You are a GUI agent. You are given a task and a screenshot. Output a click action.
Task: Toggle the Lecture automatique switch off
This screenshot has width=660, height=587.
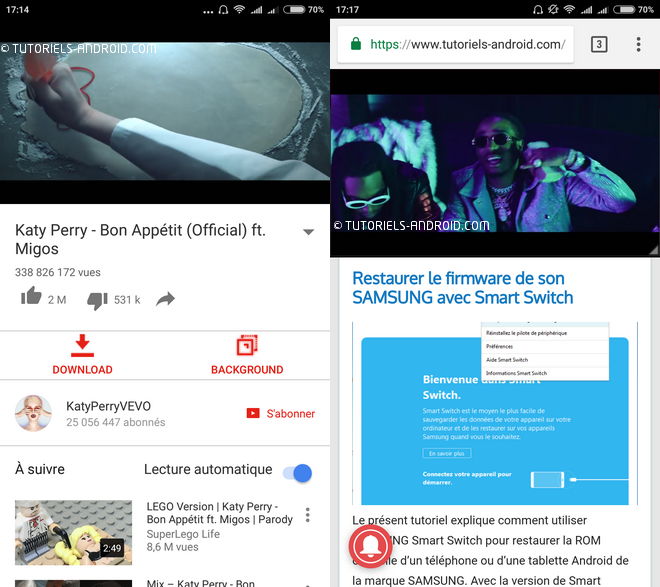pyautogui.click(x=298, y=473)
